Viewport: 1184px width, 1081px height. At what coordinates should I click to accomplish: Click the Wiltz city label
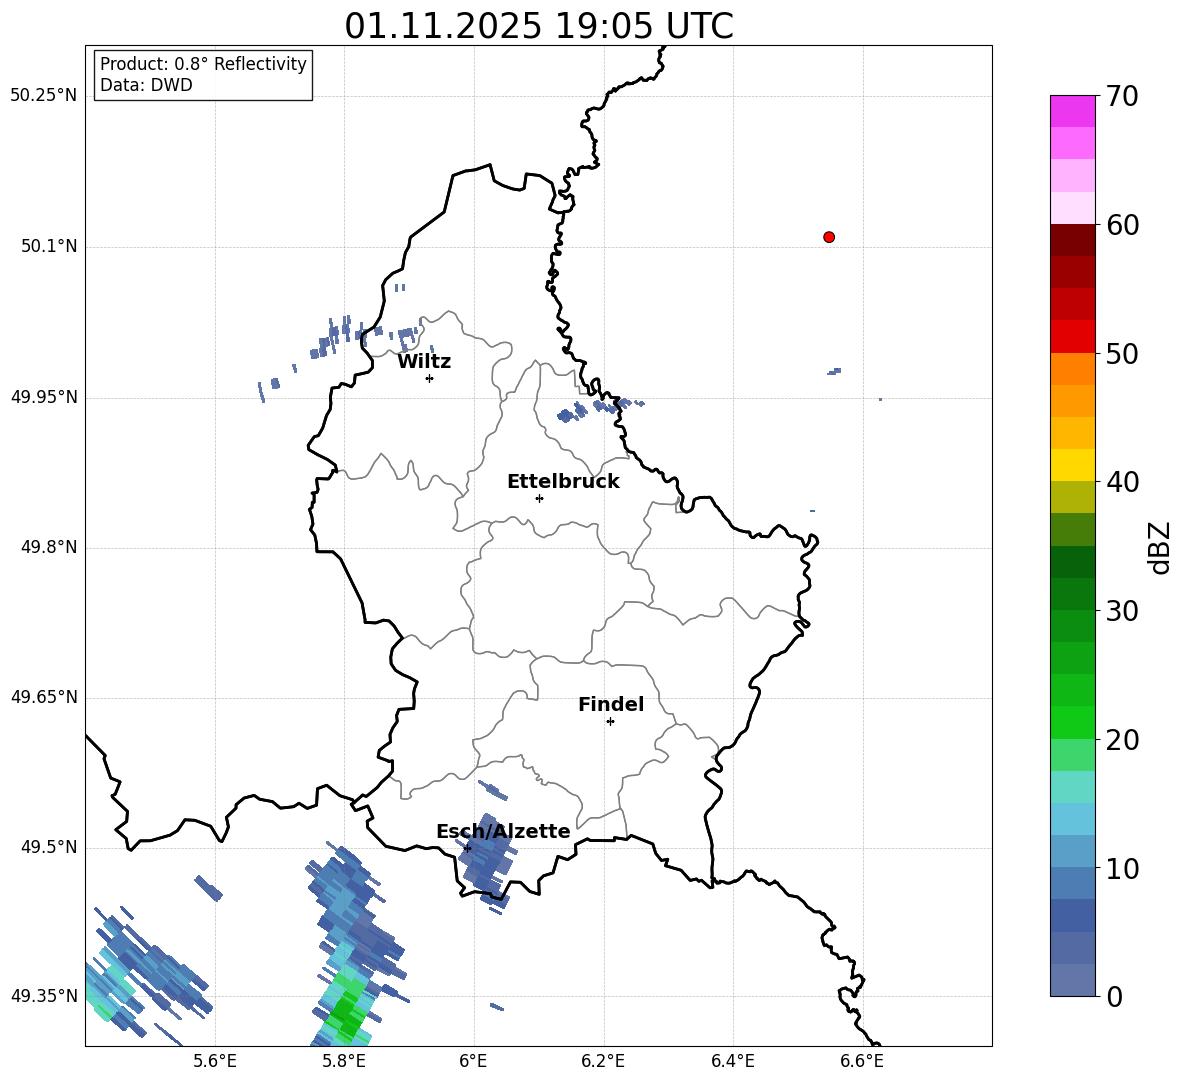[424, 362]
